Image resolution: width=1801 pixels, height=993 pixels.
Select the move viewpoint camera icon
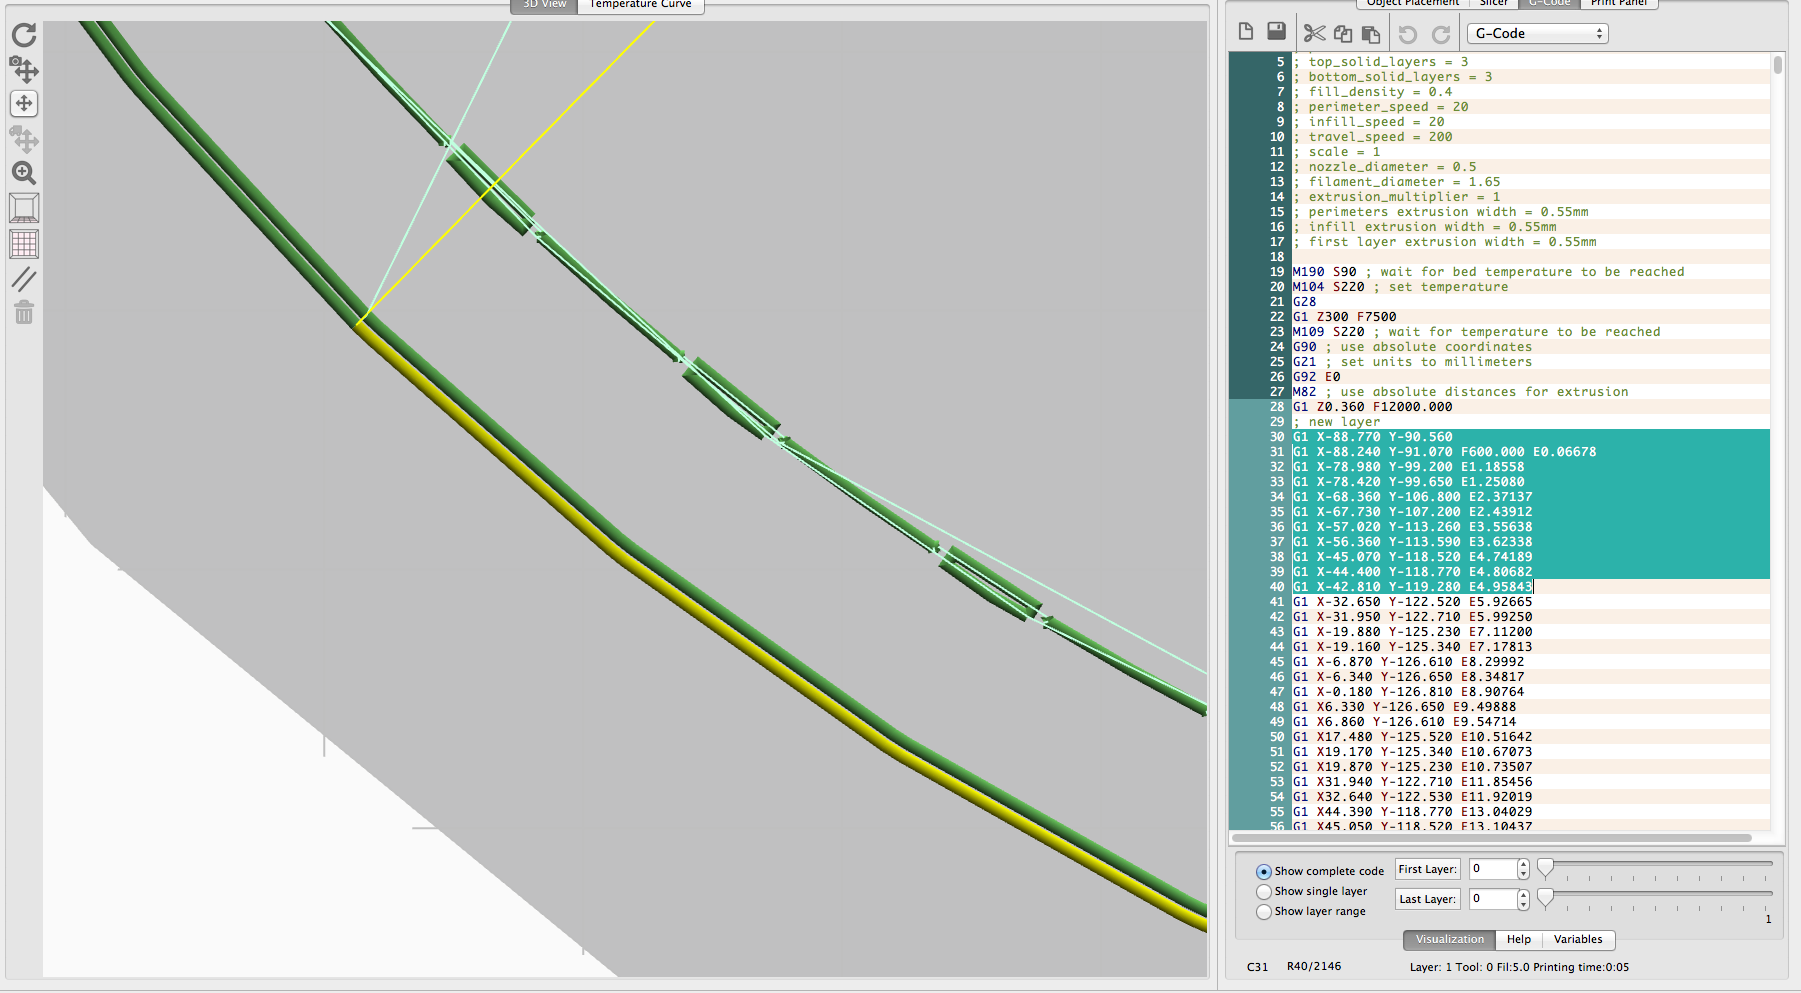[x=24, y=69]
